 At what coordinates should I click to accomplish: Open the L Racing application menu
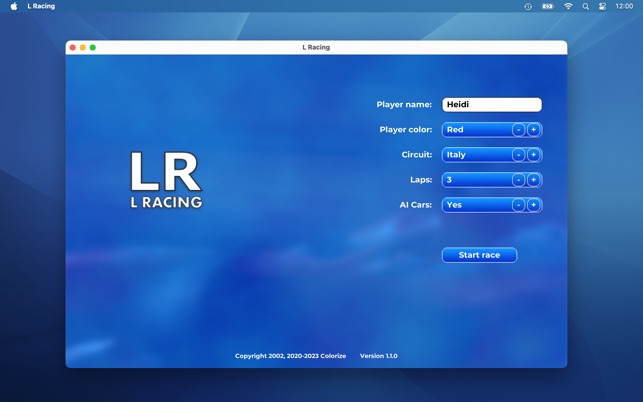pos(41,6)
